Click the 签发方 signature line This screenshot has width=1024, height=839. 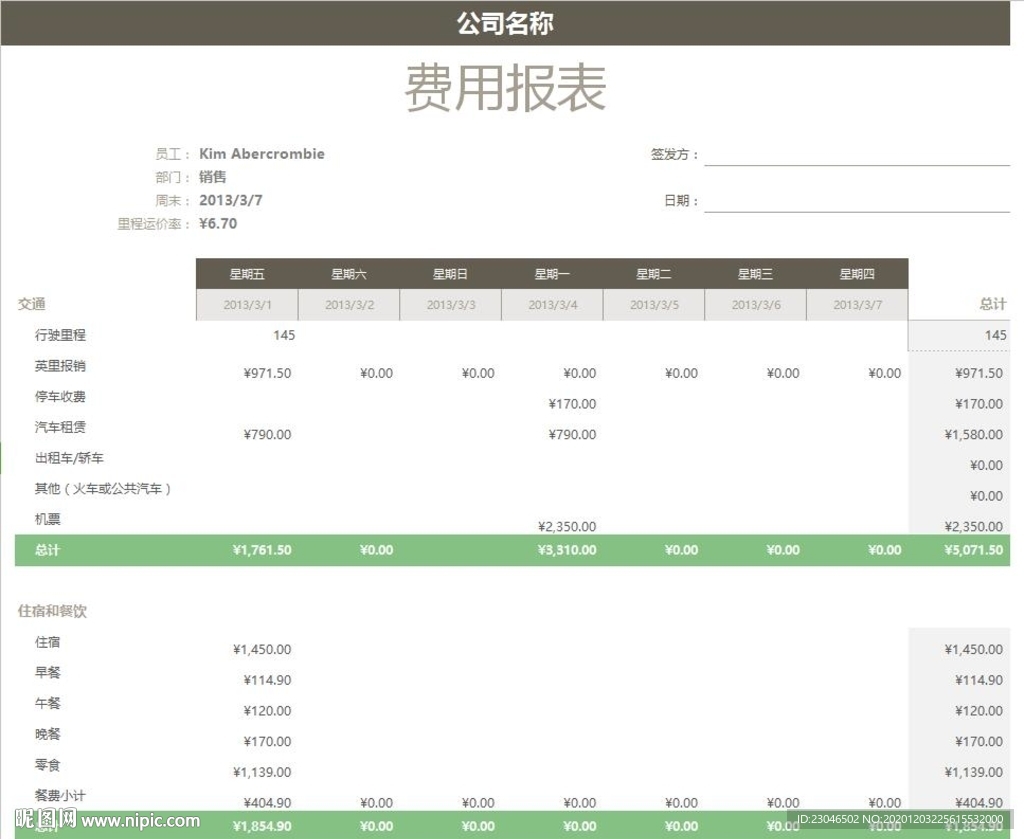click(x=856, y=156)
